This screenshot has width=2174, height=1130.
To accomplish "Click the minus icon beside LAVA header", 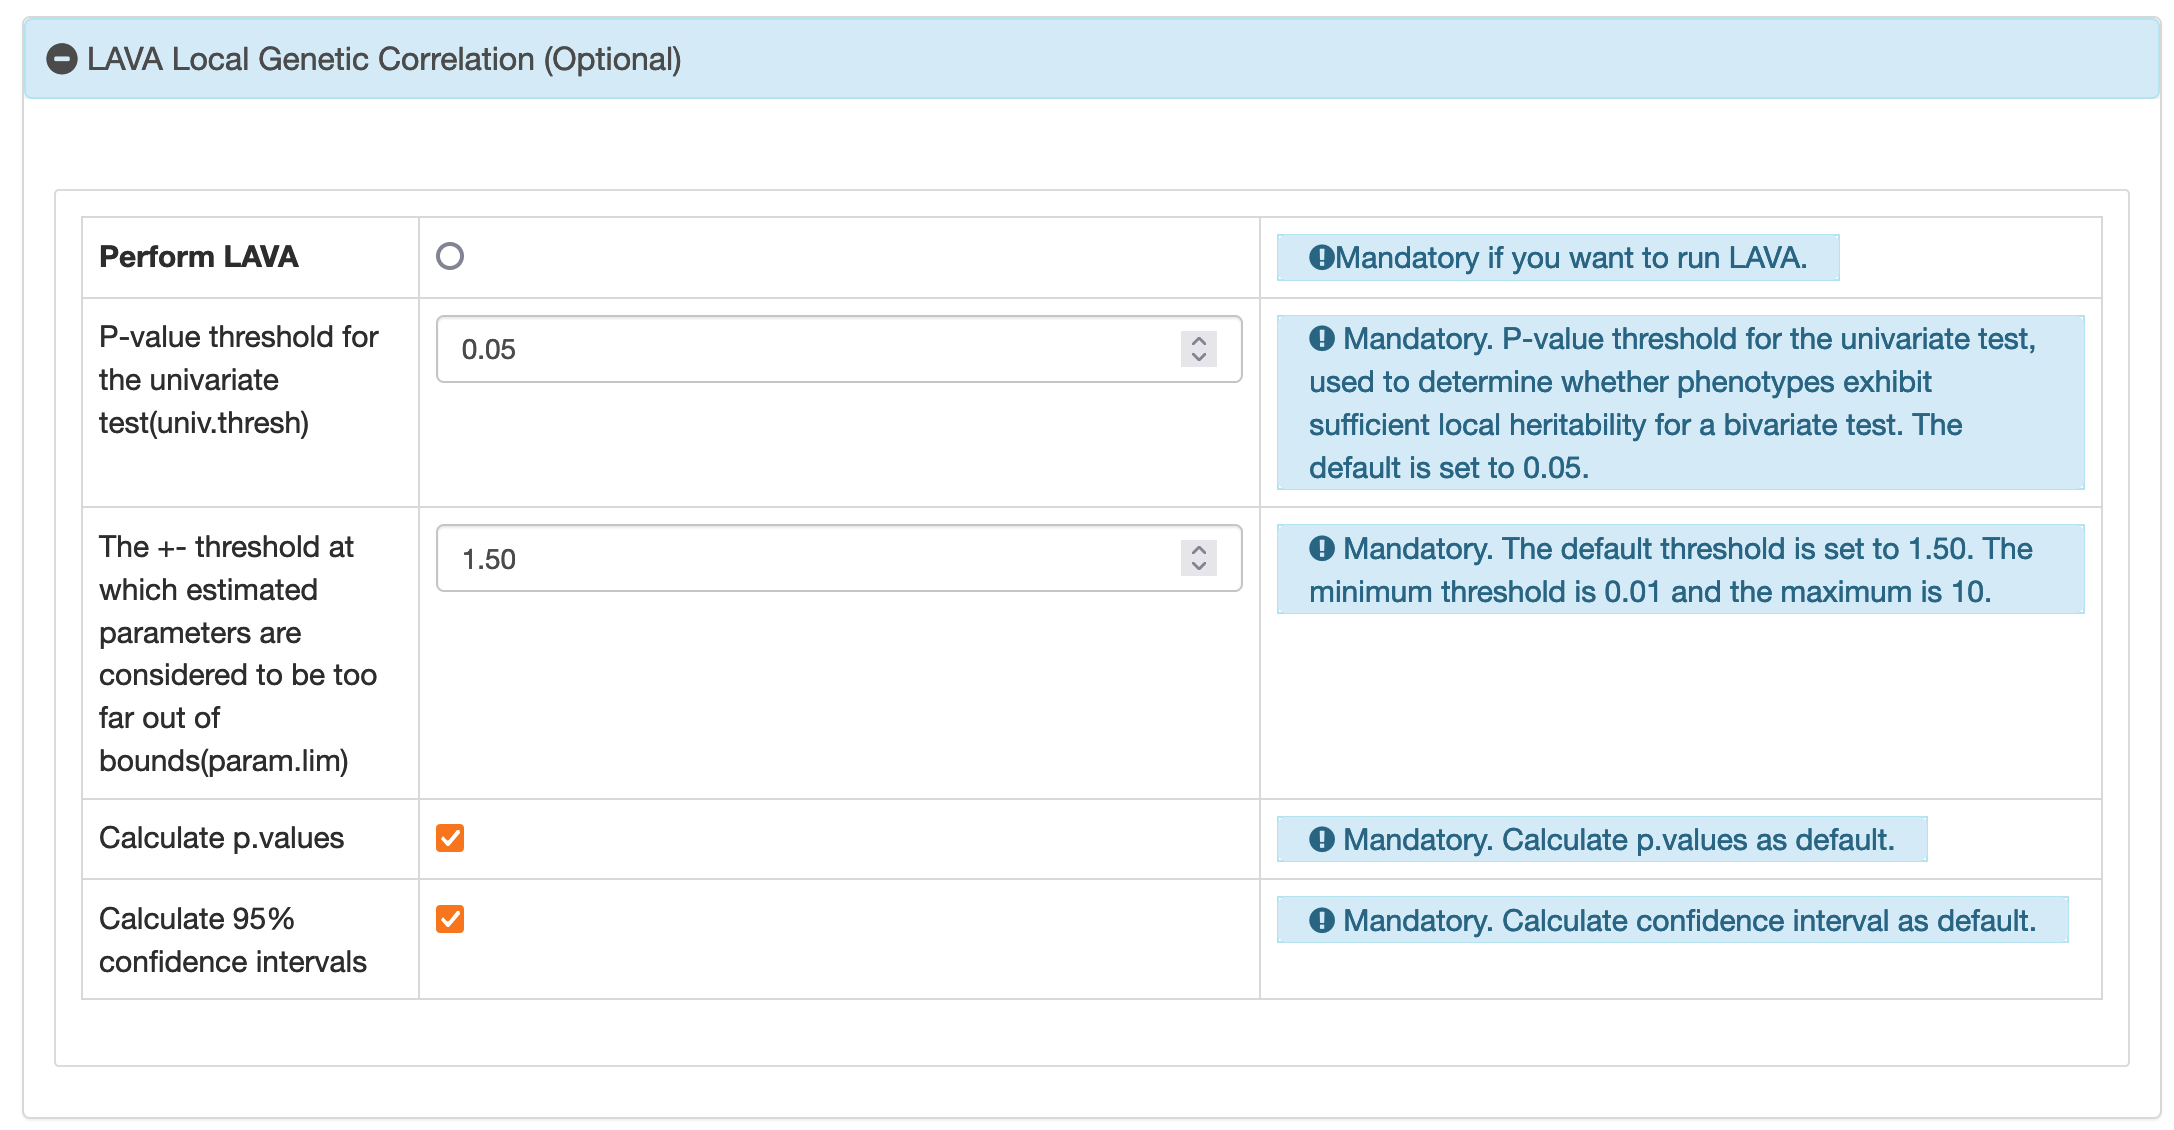I will [x=61, y=59].
